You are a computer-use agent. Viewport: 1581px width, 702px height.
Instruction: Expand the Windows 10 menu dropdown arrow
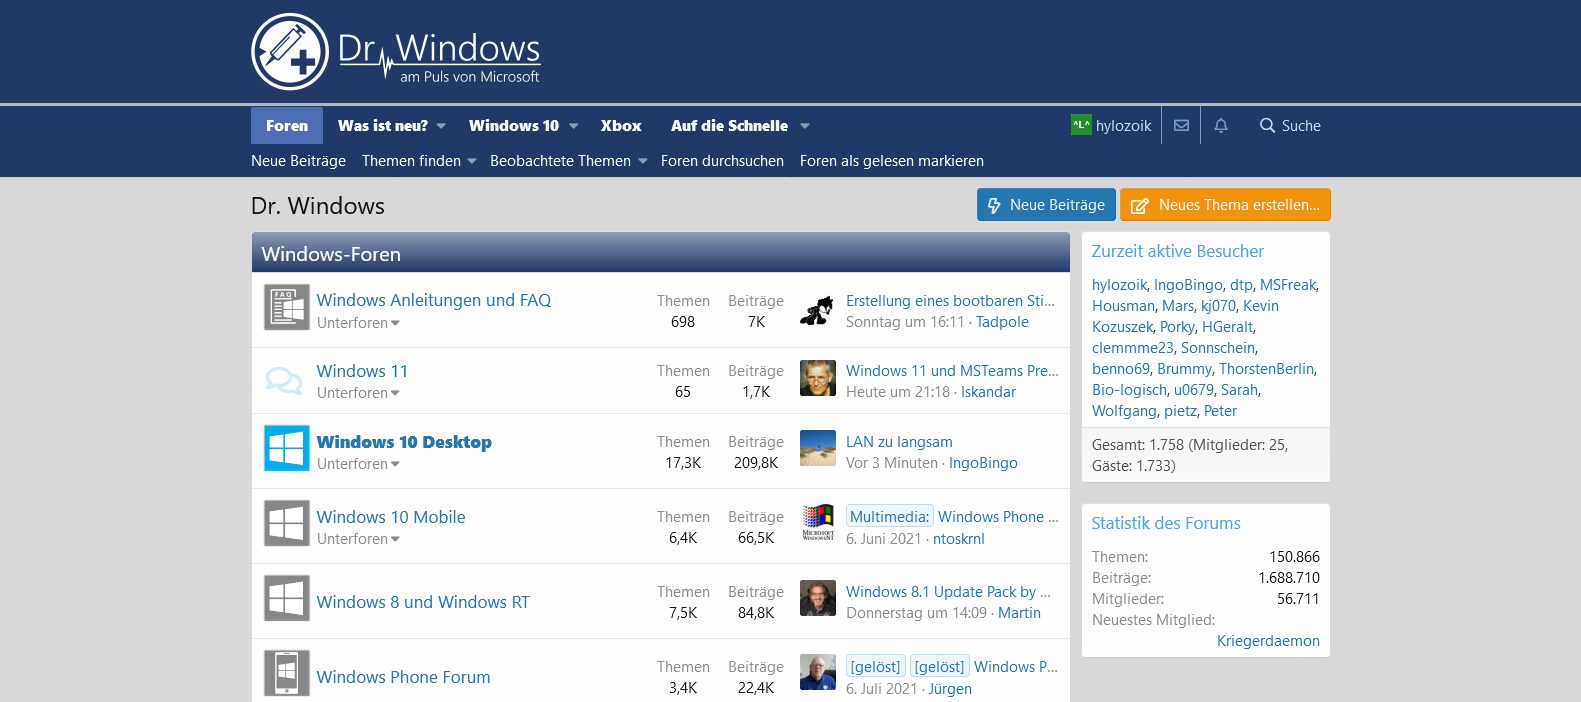574,126
